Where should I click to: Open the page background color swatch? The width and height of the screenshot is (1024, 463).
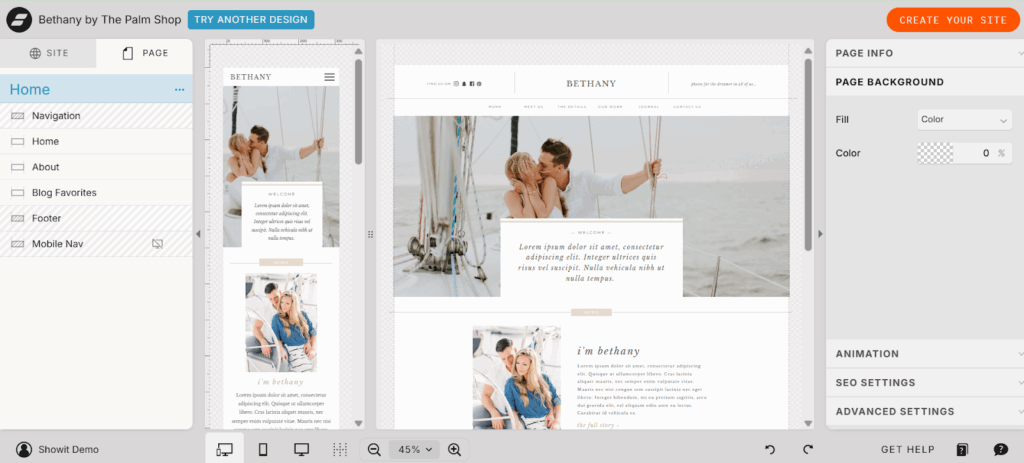coord(935,153)
